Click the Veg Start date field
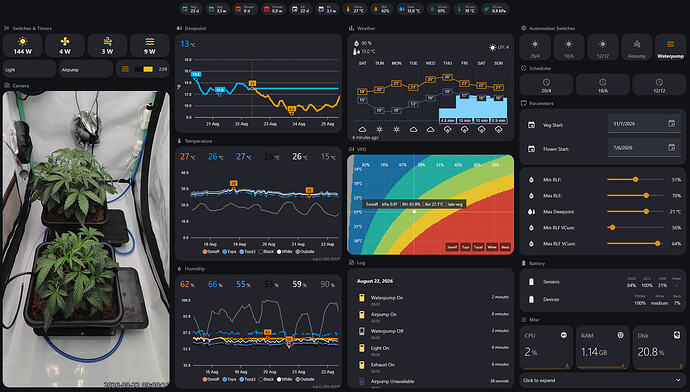This screenshot has height=392, width=690. point(644,124)
